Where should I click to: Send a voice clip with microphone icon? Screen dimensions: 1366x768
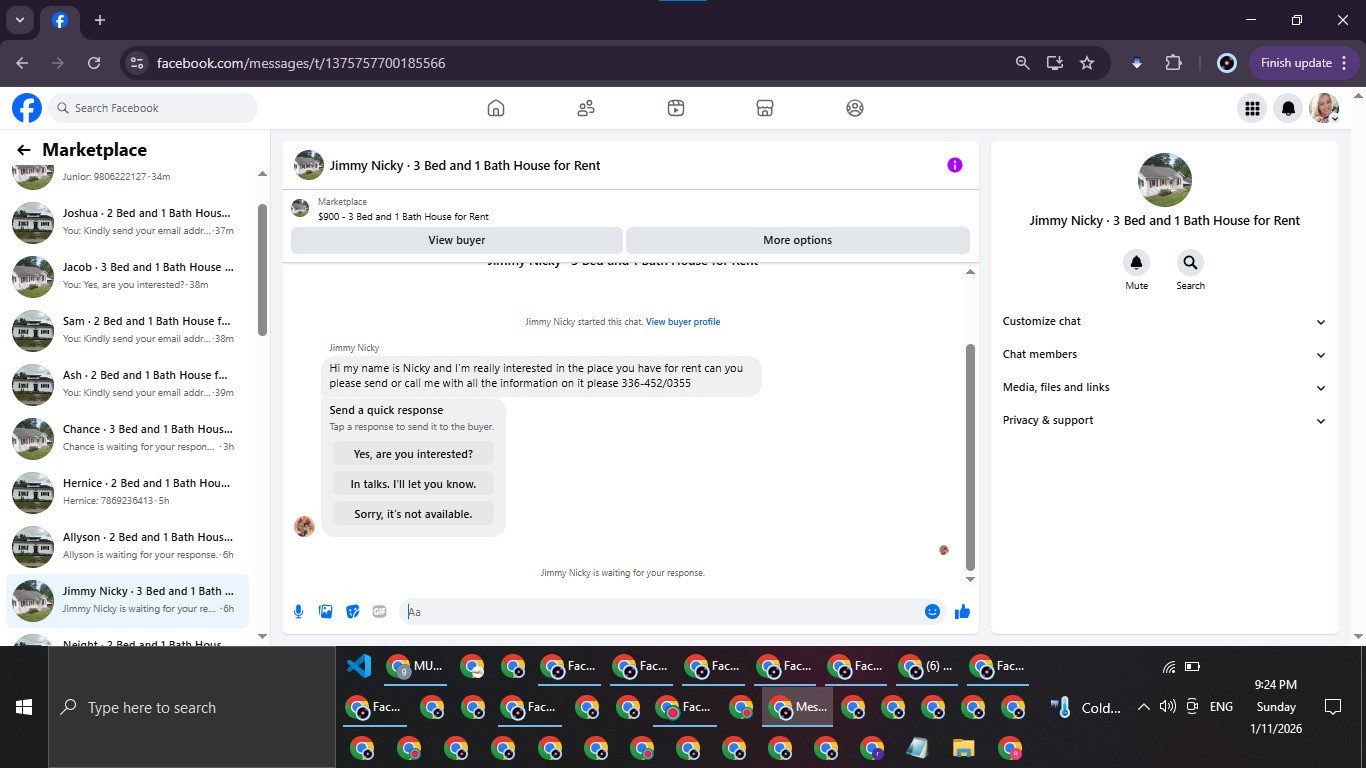point(298,612)
